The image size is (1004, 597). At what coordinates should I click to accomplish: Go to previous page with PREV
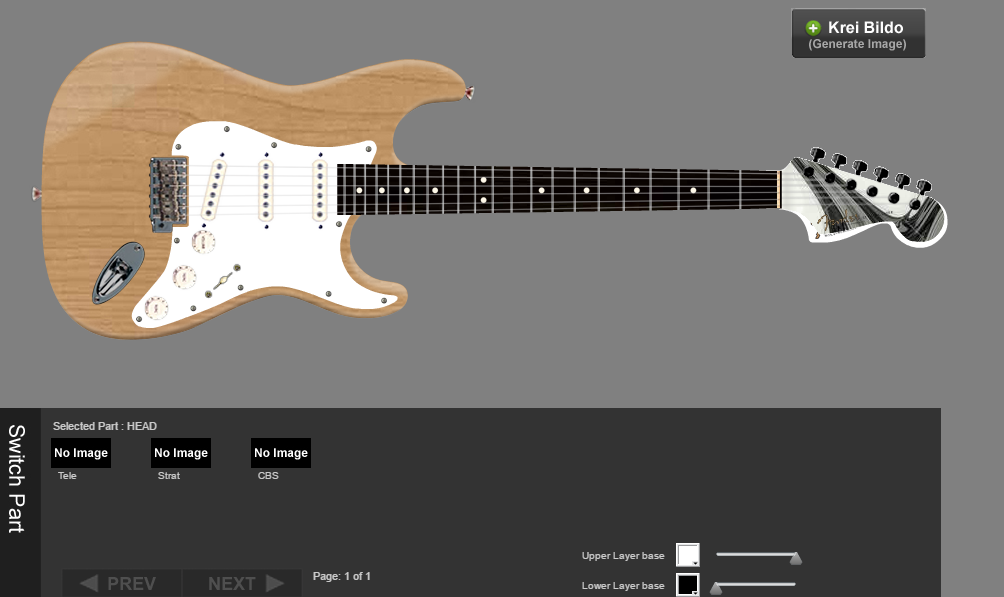(120, 583)
